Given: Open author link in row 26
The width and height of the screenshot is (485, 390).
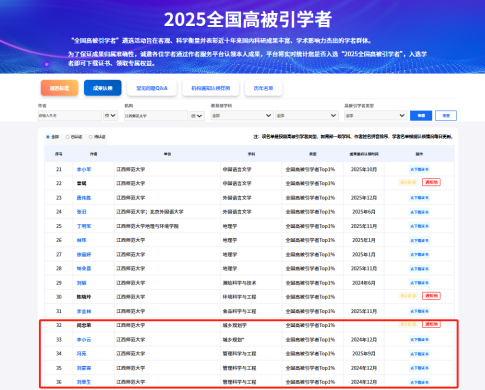Looking at the screenshot, I should click(x=82, y=240).
